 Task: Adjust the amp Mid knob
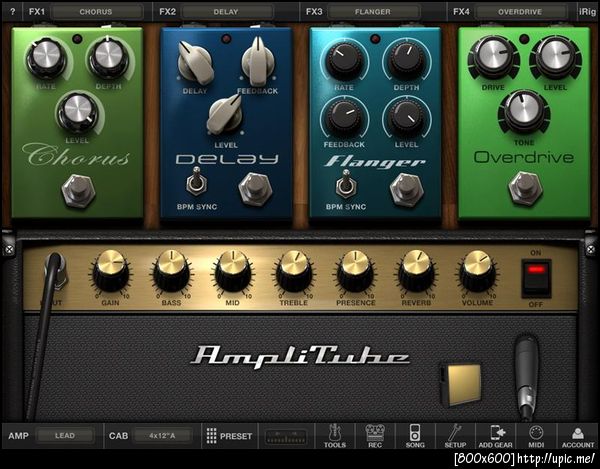click(233, 271)
